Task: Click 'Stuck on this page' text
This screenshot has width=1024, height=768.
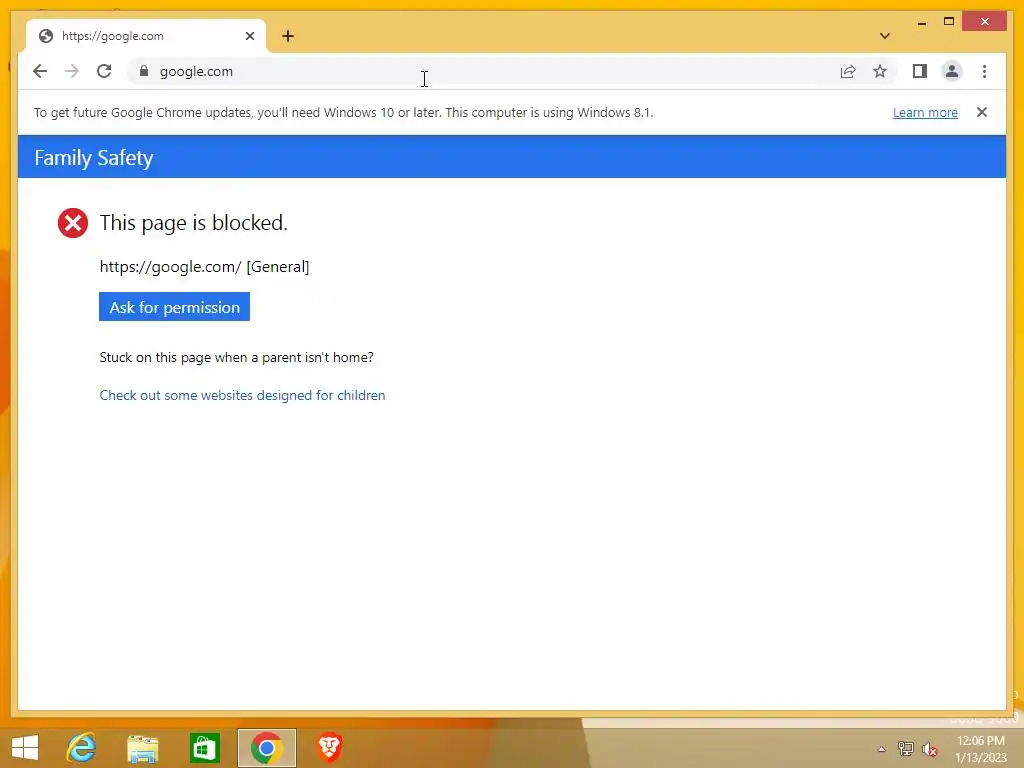Action: point(236,357)
